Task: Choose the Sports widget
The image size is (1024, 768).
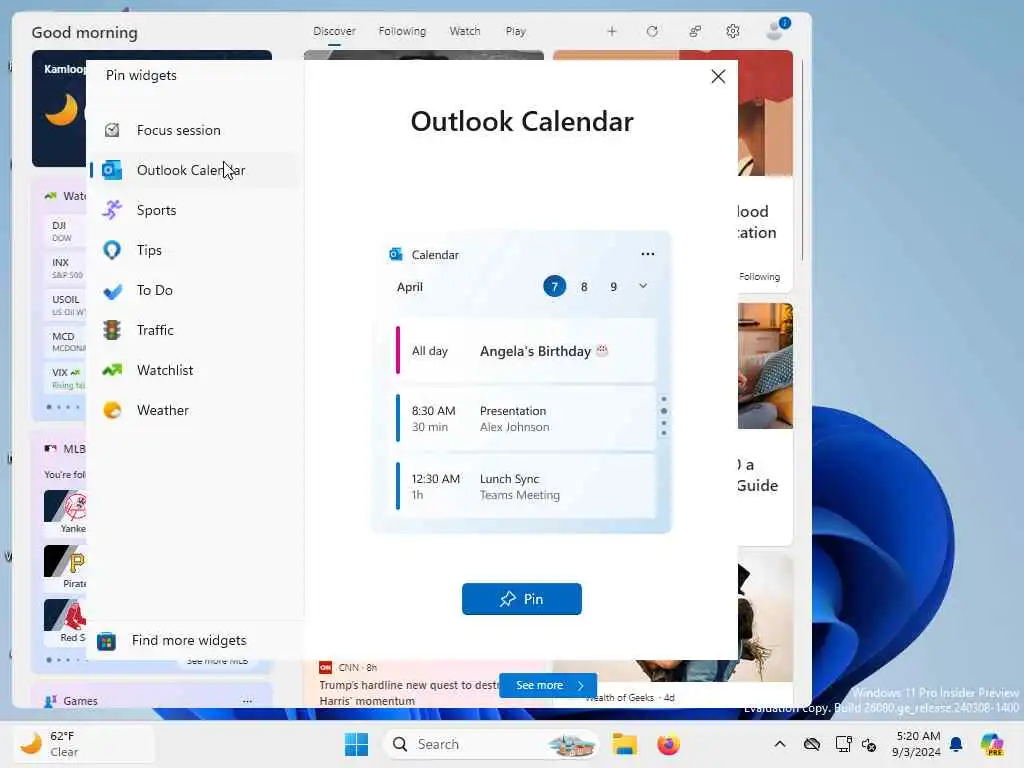Action: click(x=194, y=210)
